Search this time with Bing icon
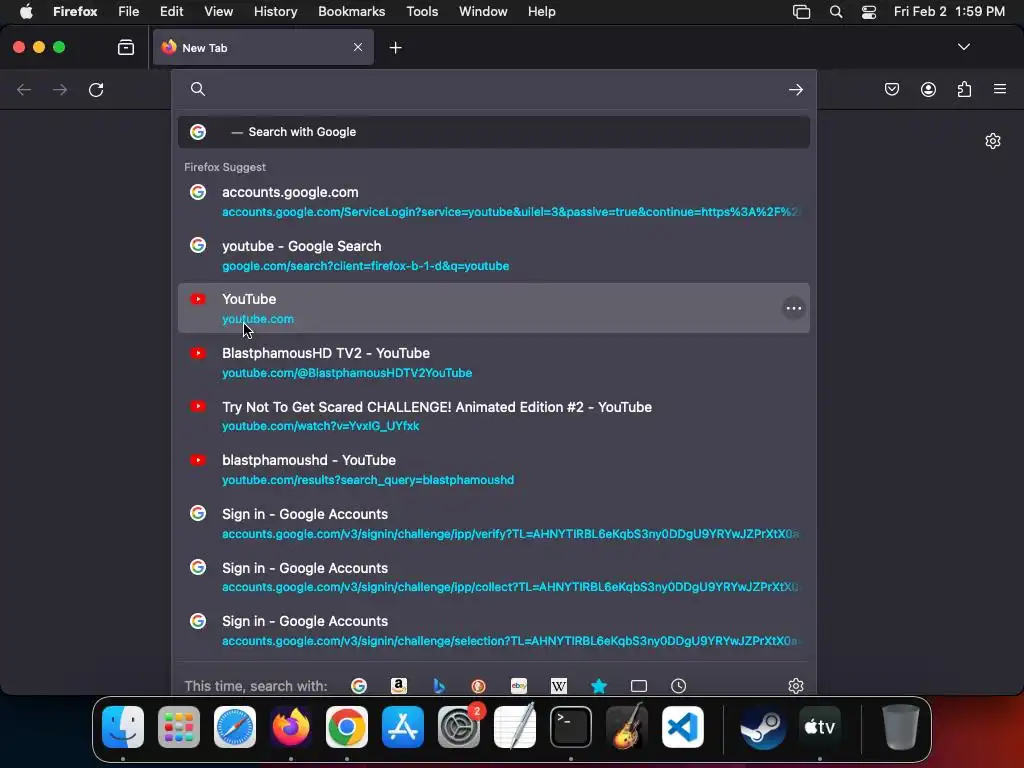 point(439,686)
